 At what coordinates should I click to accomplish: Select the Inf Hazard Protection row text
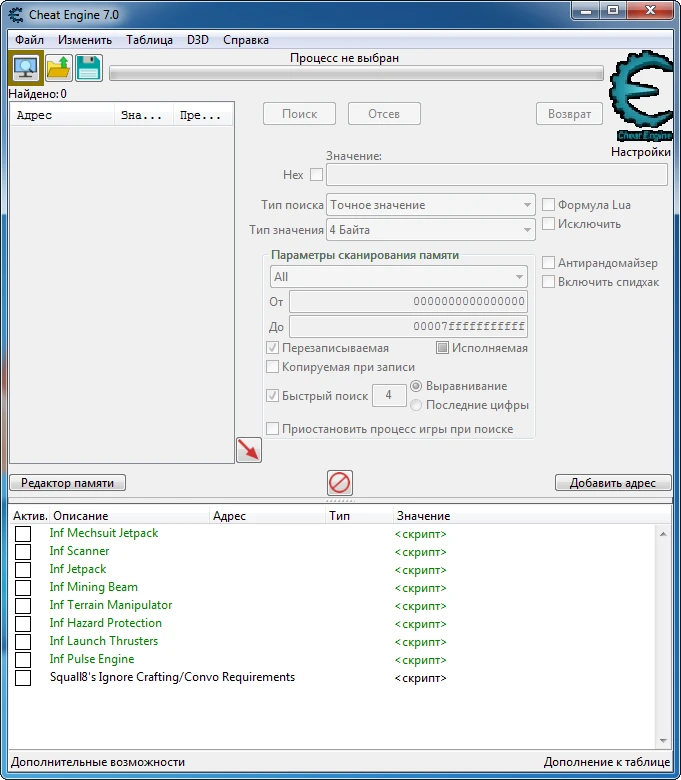point(105,623)
